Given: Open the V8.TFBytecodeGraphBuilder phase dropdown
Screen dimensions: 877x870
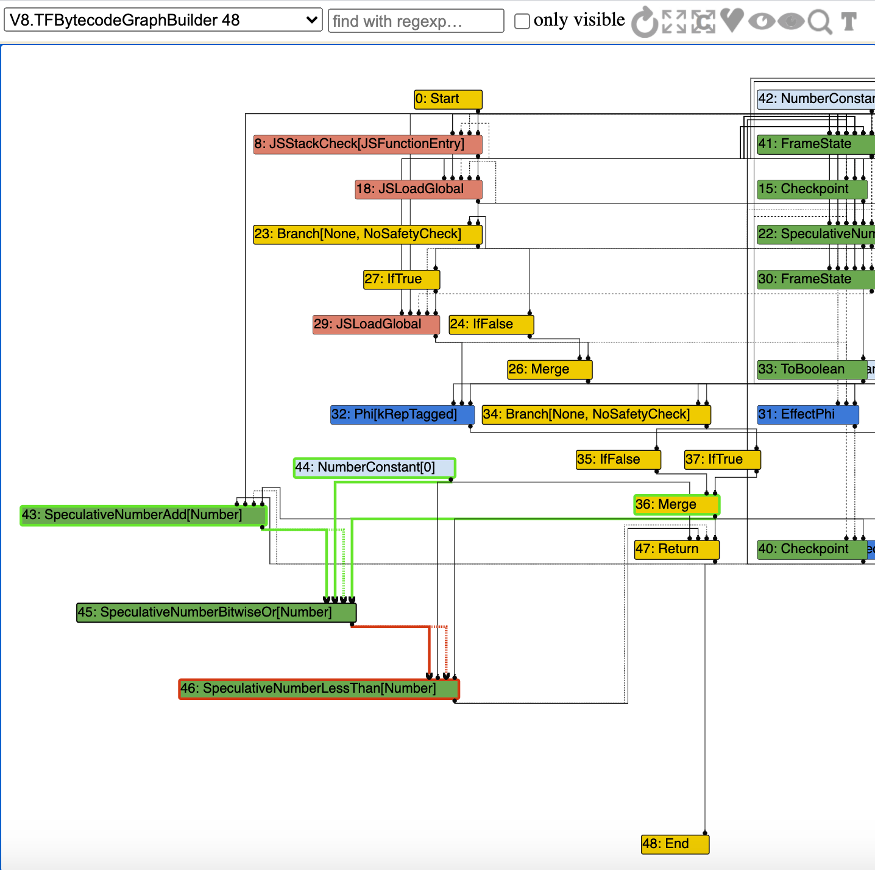Looking at the screenshot, I should 162,19.
